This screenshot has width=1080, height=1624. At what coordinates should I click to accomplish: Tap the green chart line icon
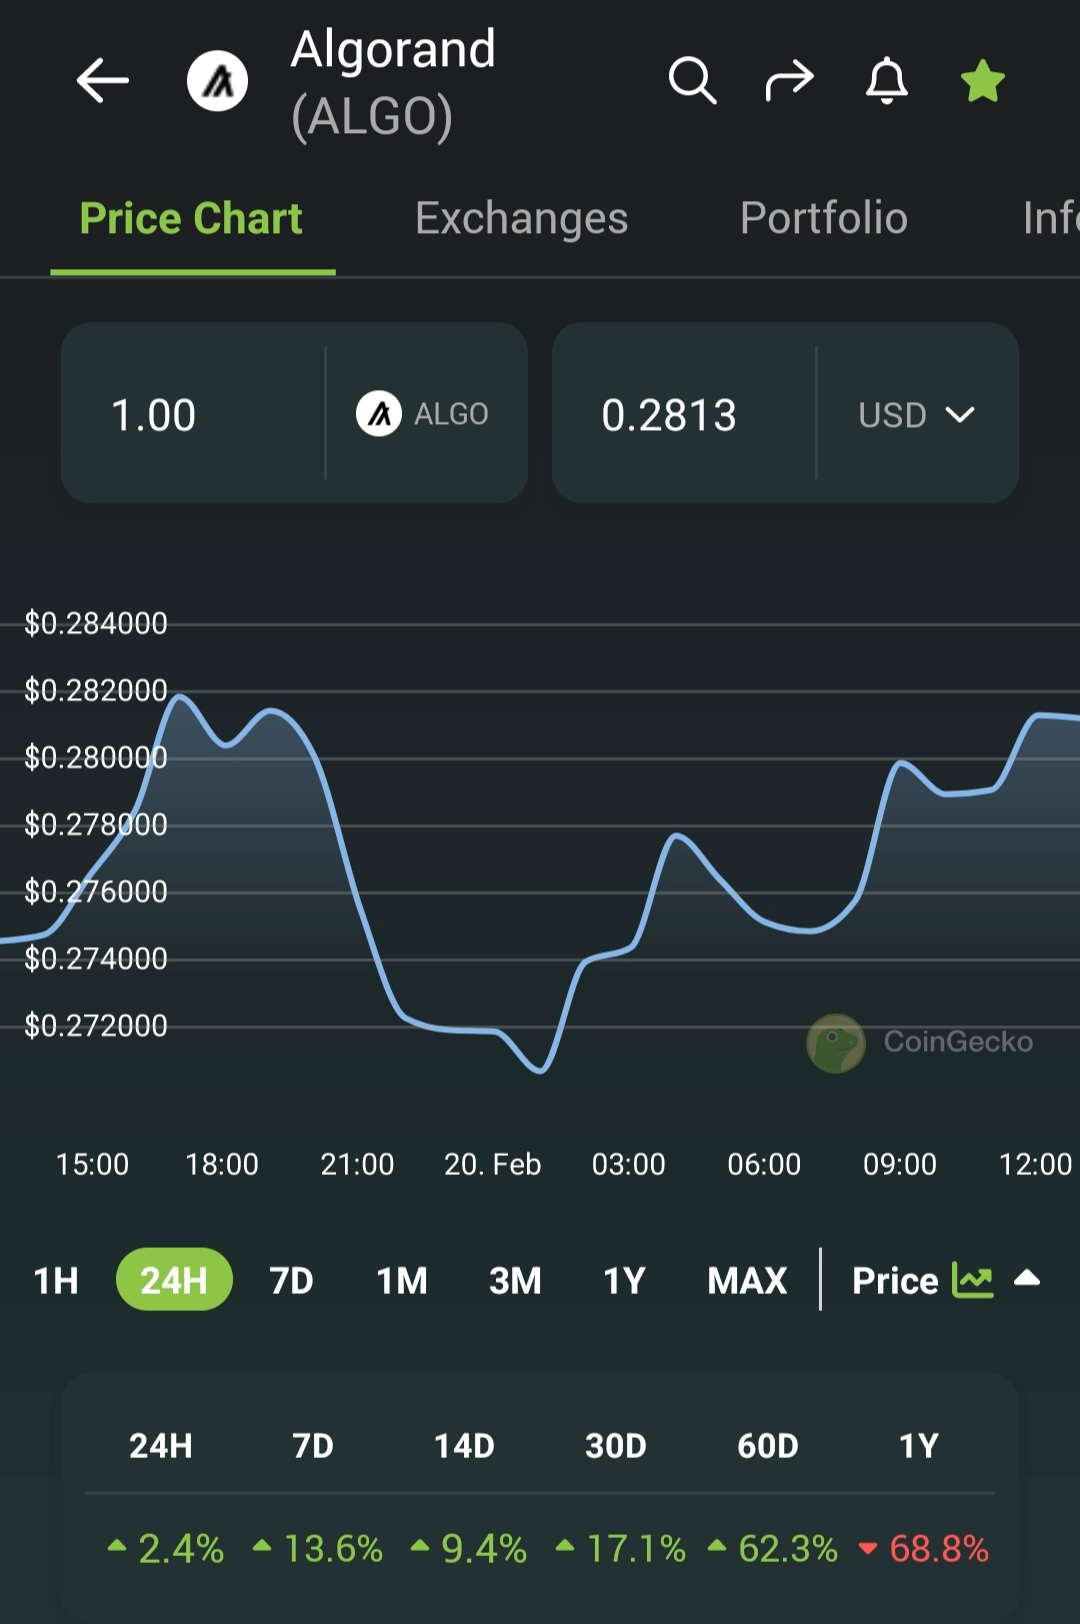click(972, 1281)
